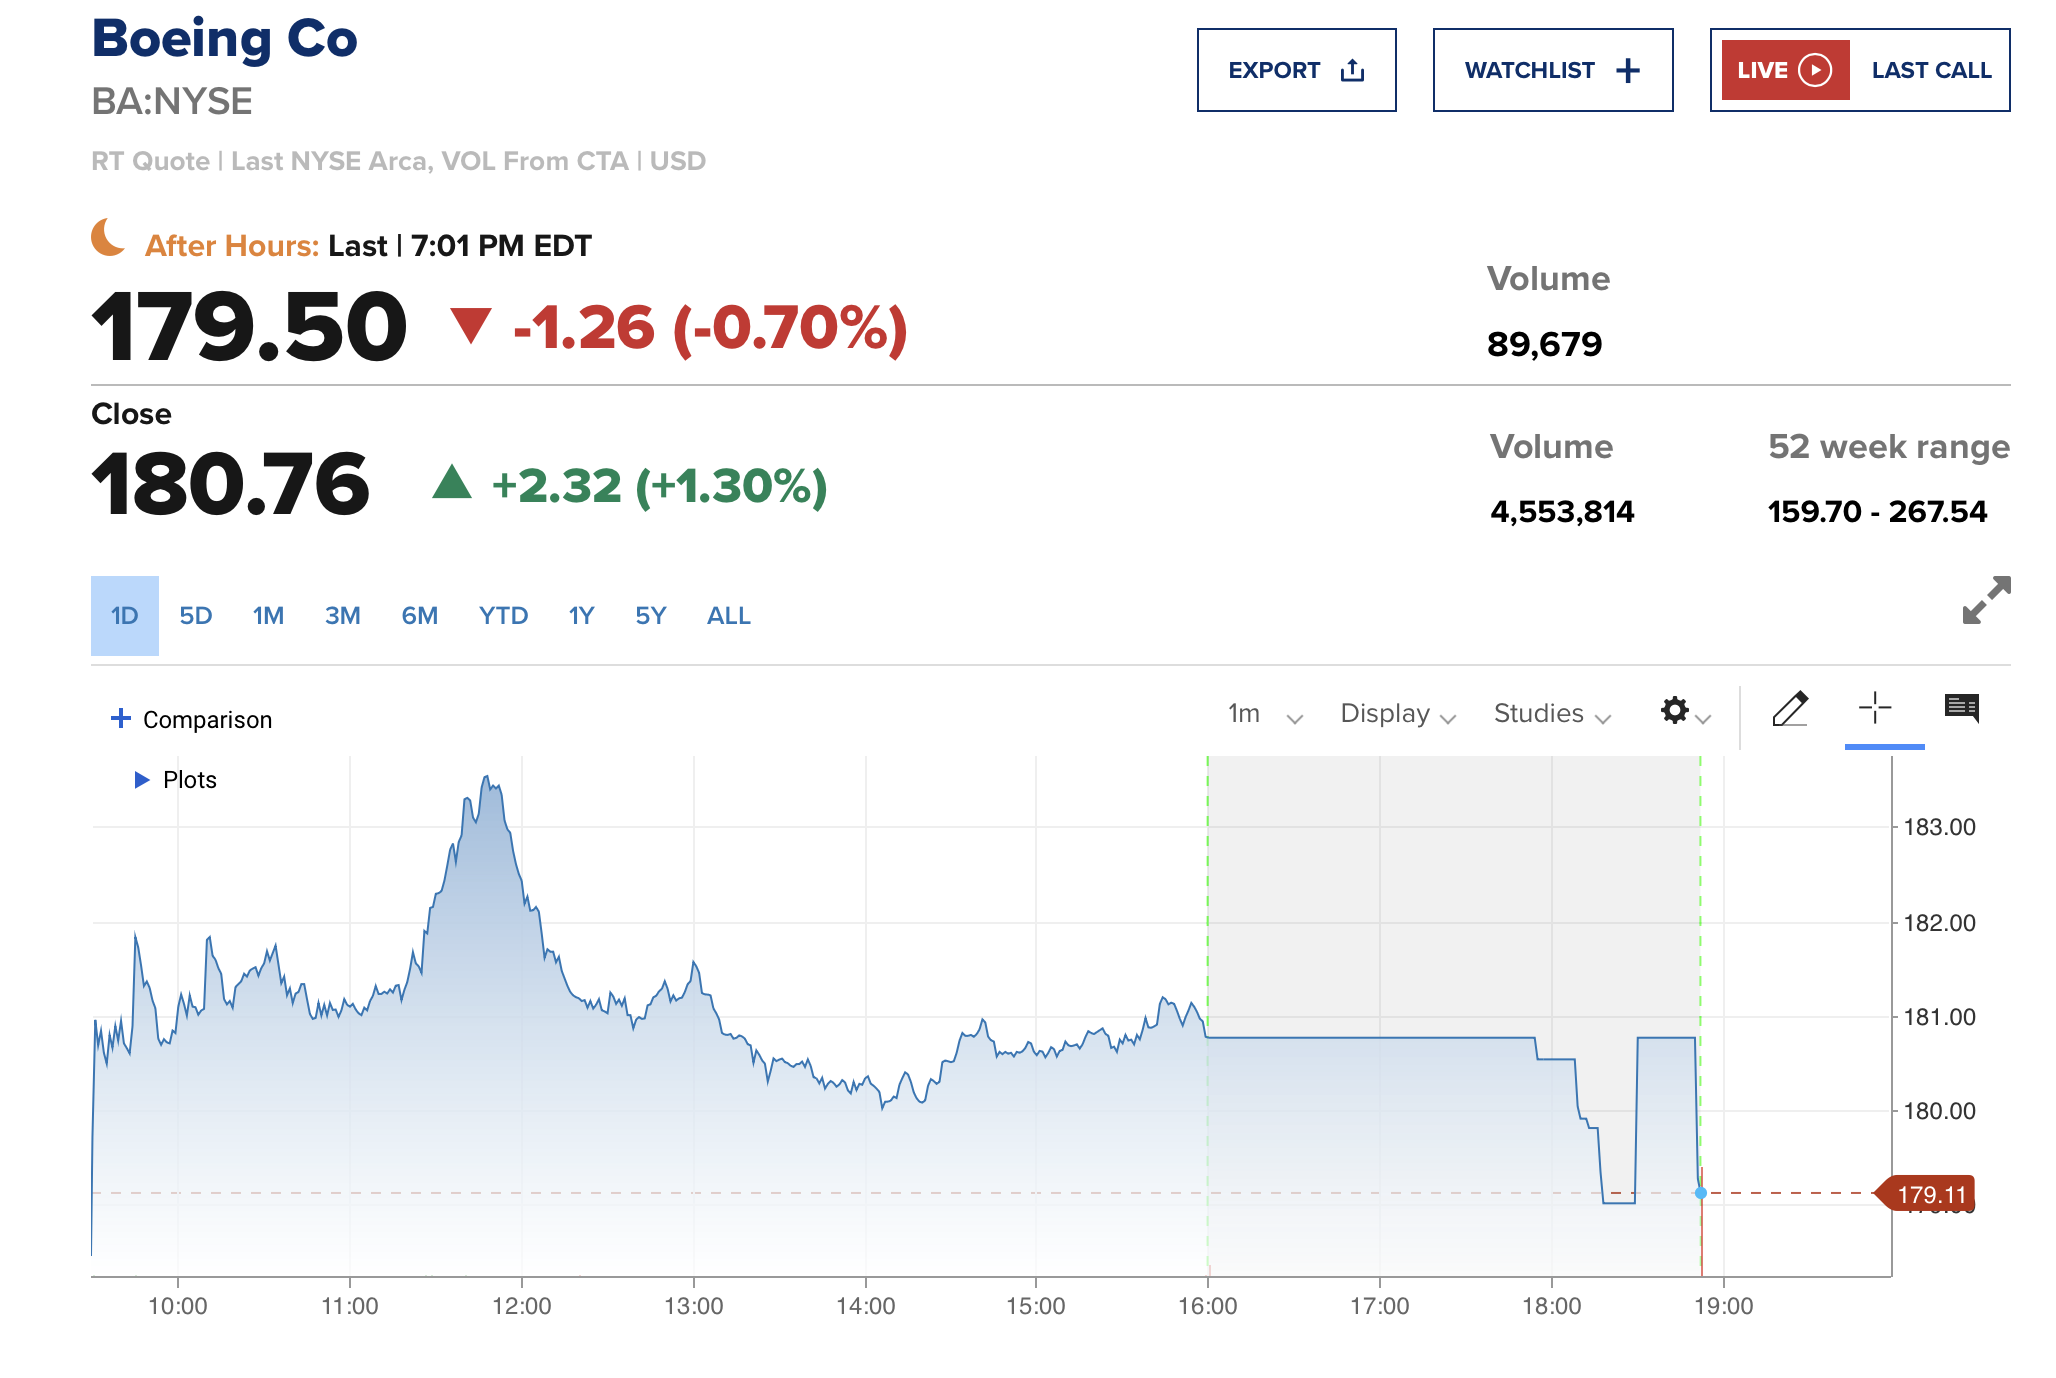
Task: Expand chart to fullscreen
Action: coord(1986,600)
